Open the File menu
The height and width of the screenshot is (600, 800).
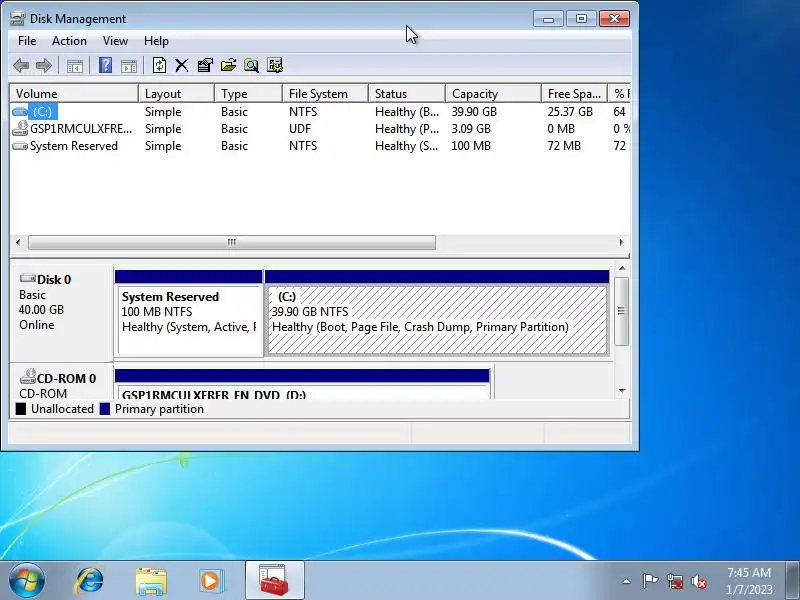27,41
